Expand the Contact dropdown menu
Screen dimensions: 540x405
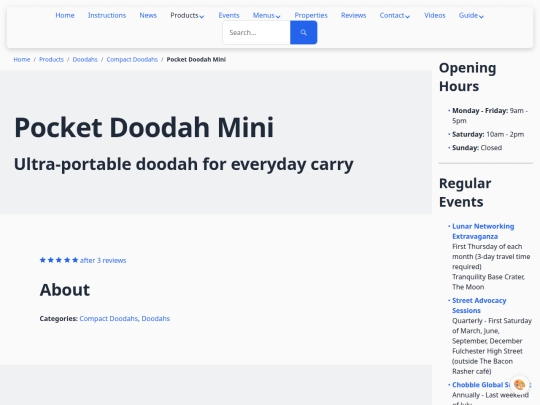395,15
